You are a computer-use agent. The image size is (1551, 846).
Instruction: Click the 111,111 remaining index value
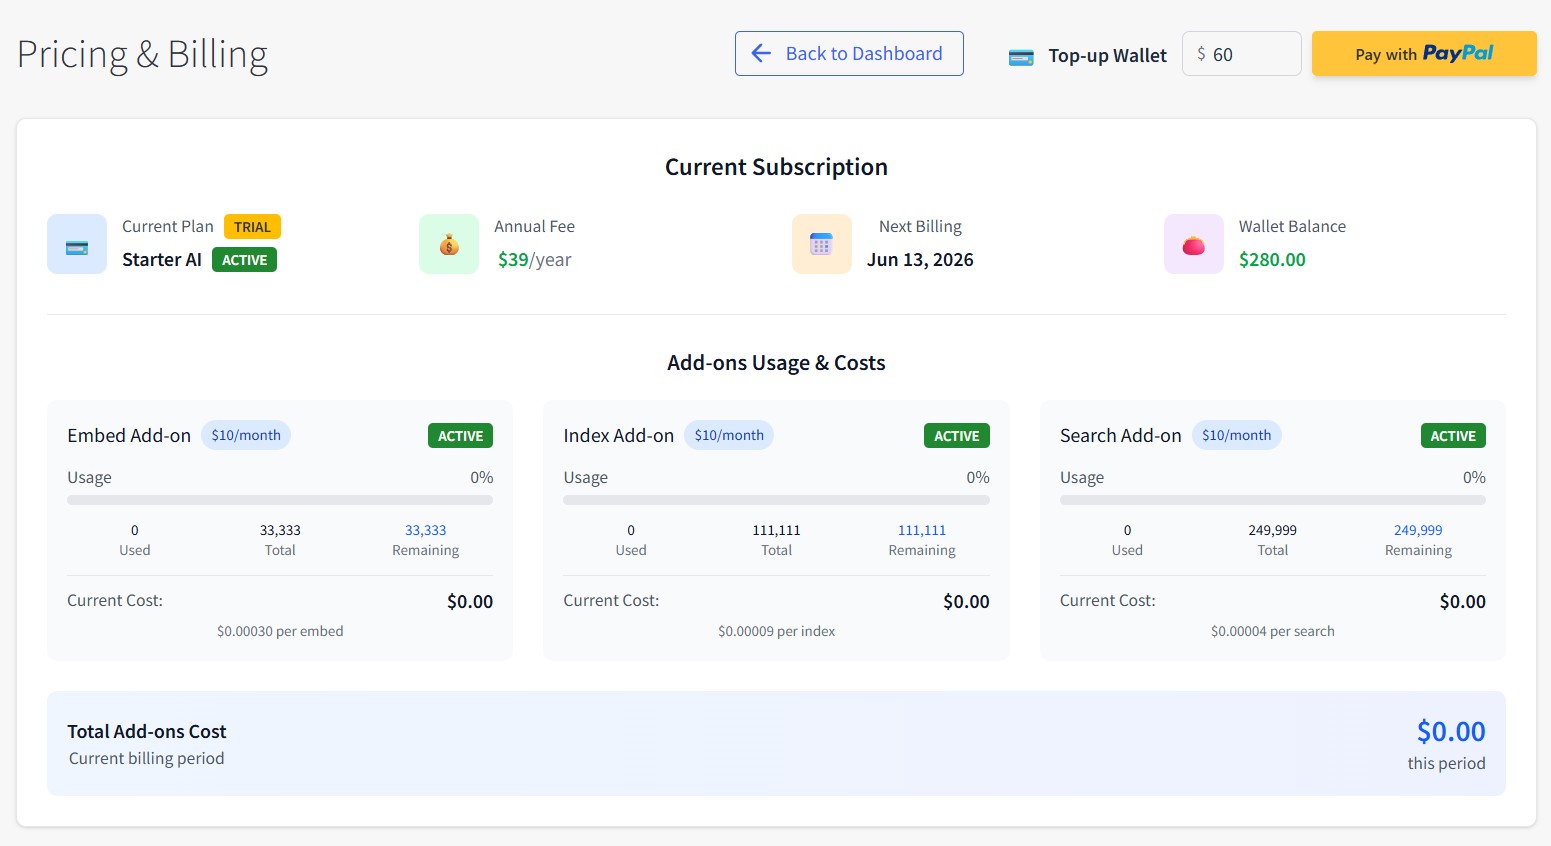[x=922, y=530]
